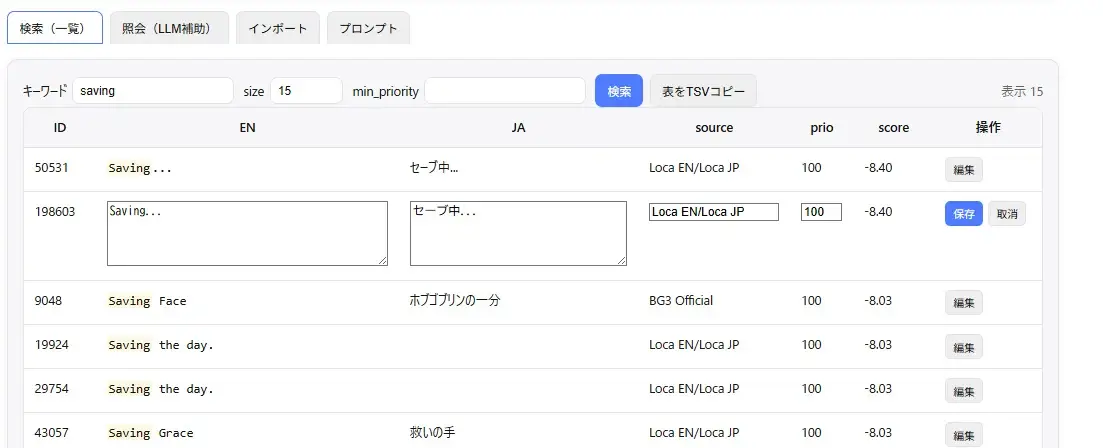Edit row 50531 via 編集 button

click(x=964, y=169)
